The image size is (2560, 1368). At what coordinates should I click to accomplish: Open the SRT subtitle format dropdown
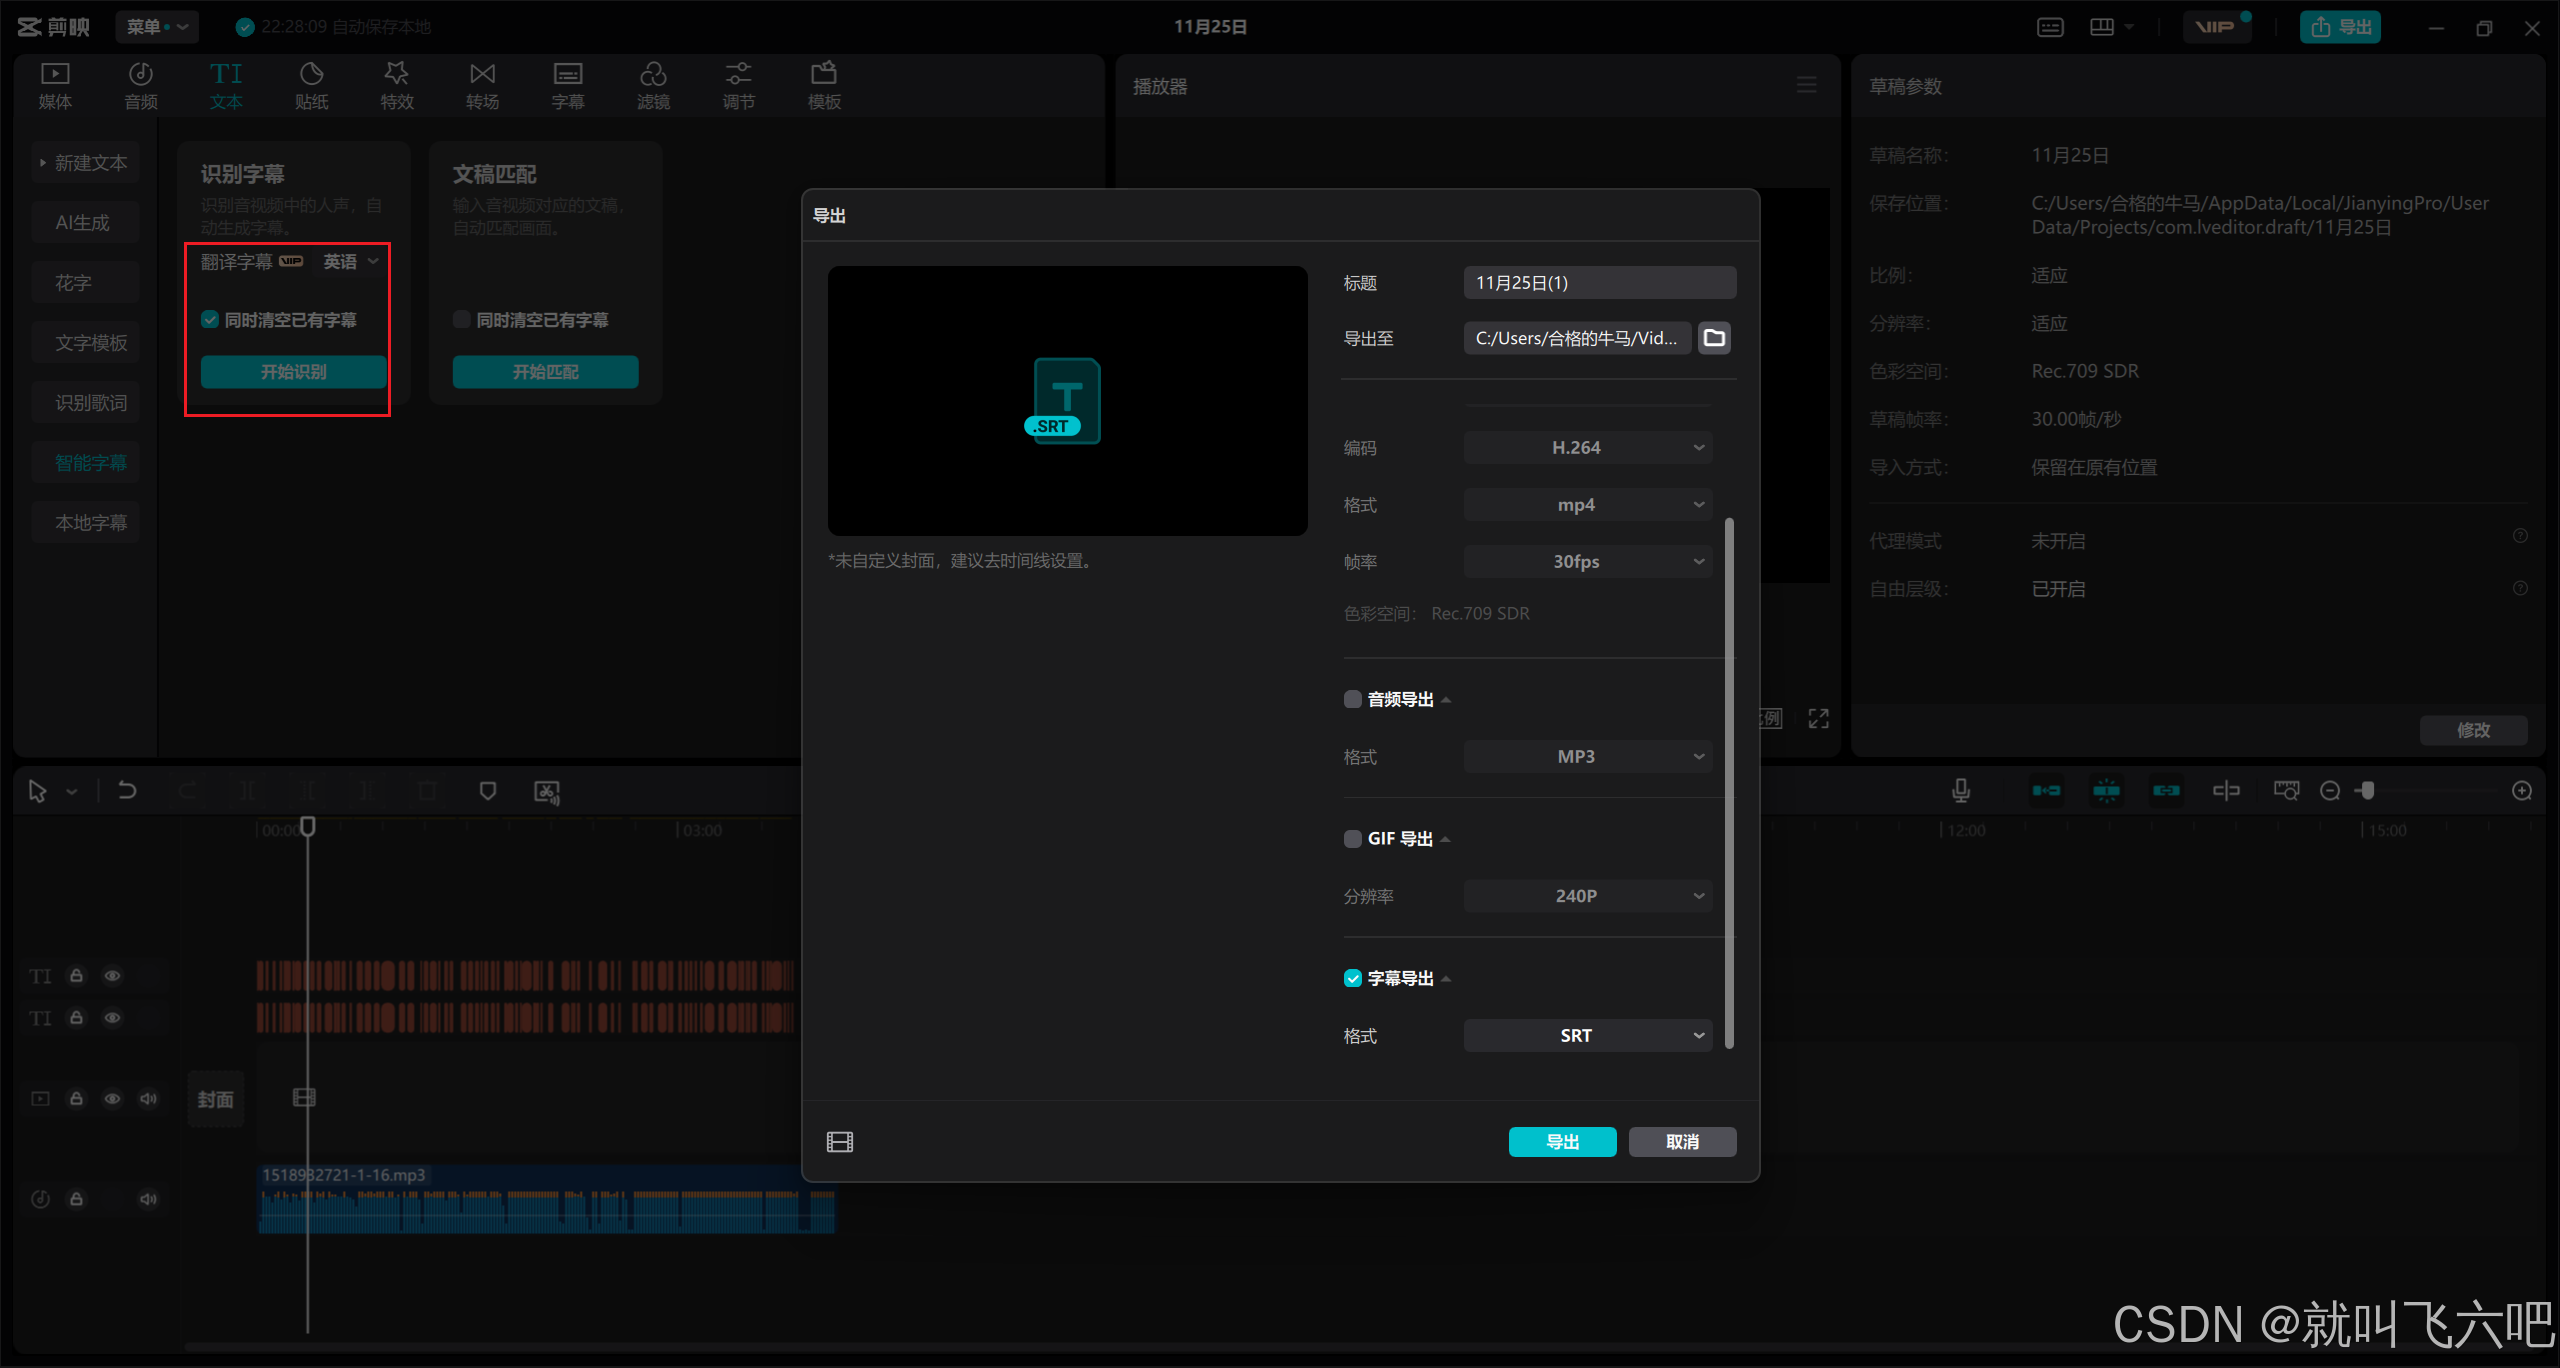[1588, 1036]
